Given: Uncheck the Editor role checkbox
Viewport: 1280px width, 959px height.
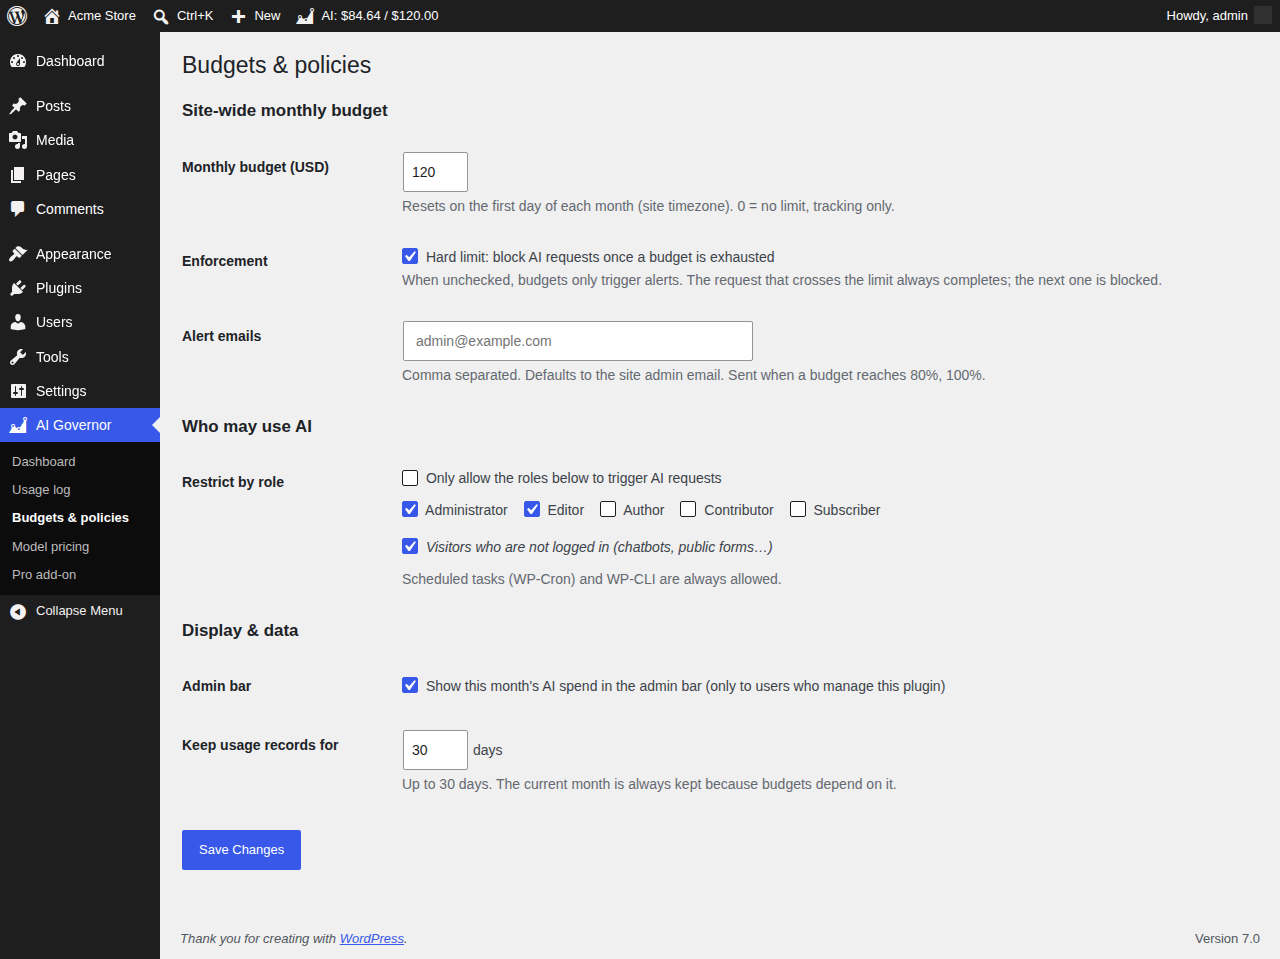Looking at the screenshot, I should click(532, 509).
